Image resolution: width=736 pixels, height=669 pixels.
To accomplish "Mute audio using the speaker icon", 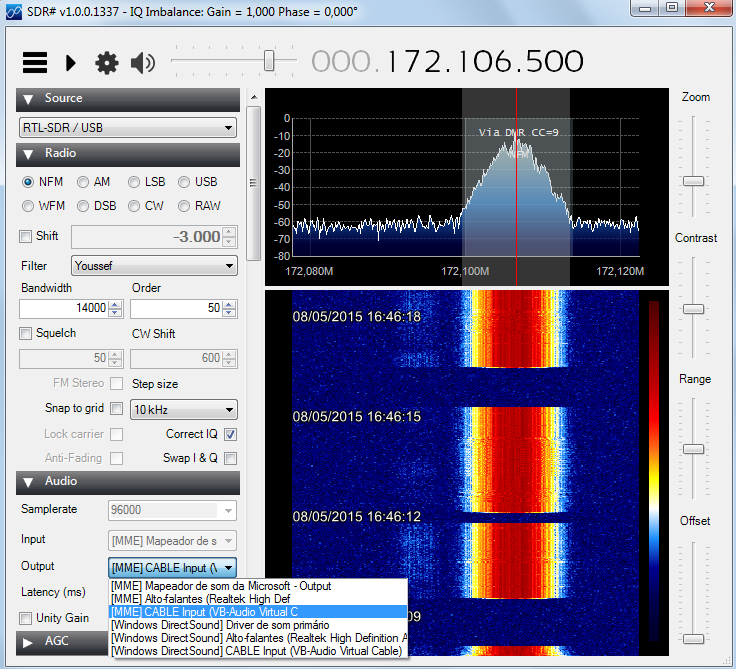I will (143, 62).
